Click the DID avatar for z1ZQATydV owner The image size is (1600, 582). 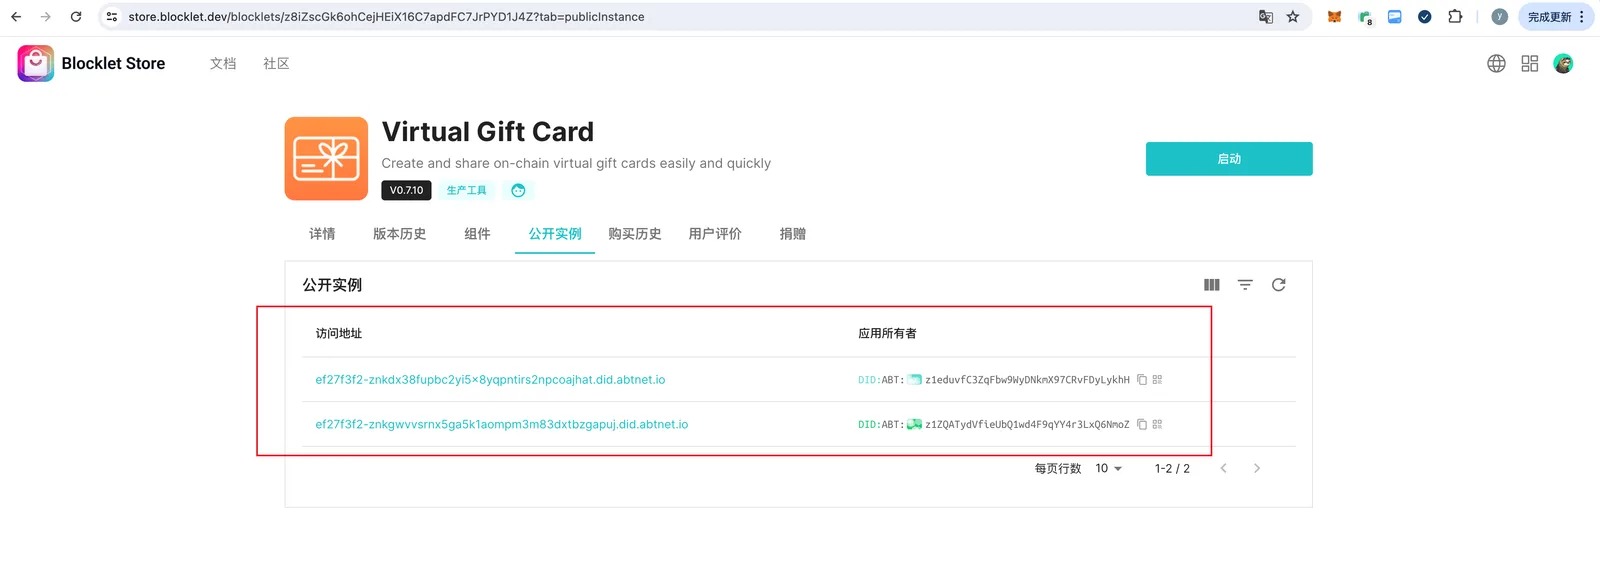click(x=914, y=425)
